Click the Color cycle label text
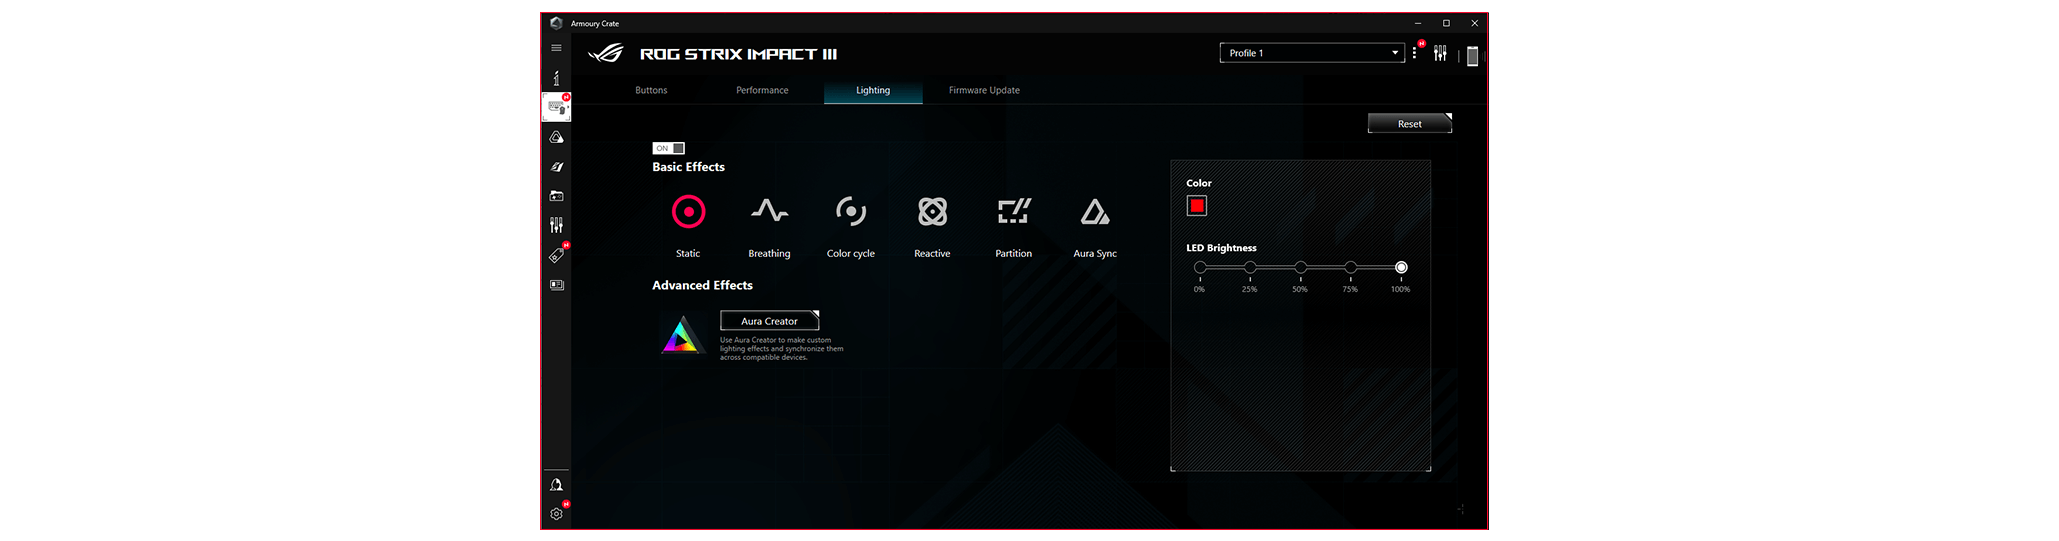The image size is (2059, 541). coord(851,254)
